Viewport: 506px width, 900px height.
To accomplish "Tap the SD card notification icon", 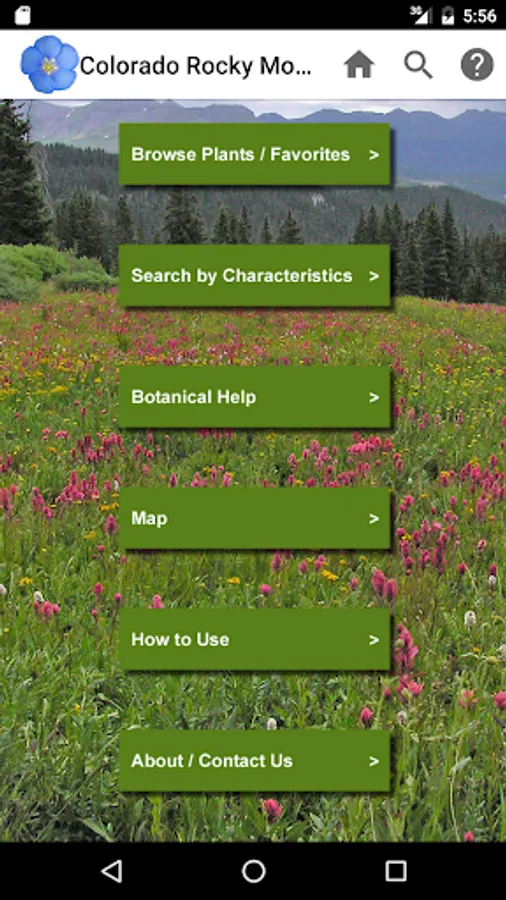I will click(x=22, y=15).
